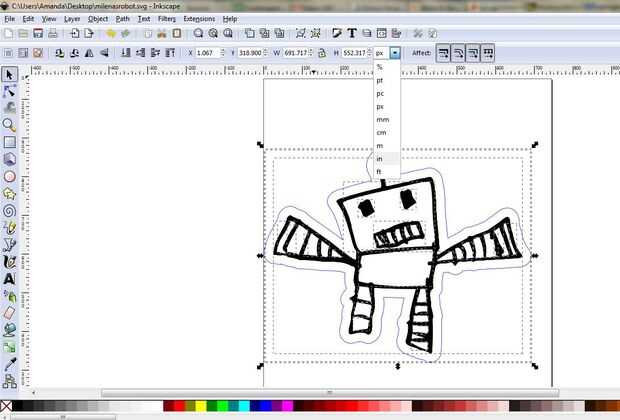The height and width of the screenshot is (420, 620).
Task: Choose 'in' from the units list
Action: tap(387, 159)
